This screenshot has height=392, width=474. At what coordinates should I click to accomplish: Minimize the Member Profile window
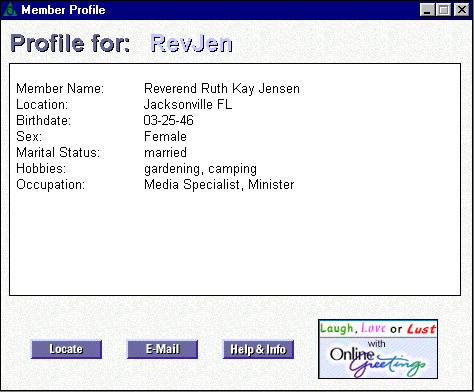[427, 10]
